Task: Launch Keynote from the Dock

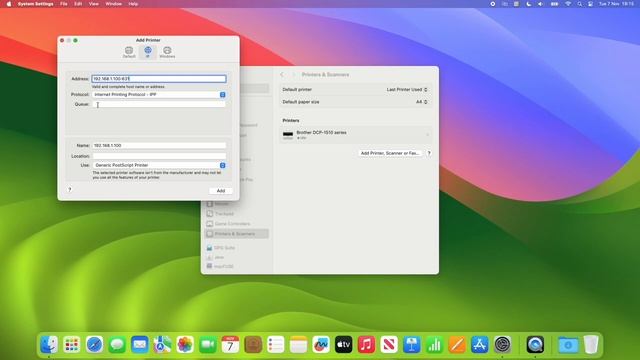Action: click(x=411, y=344)
